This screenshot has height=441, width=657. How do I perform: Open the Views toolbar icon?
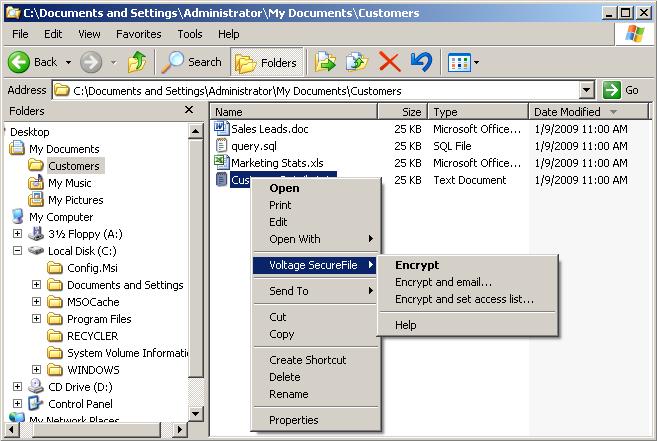click(x=463, y=62)
